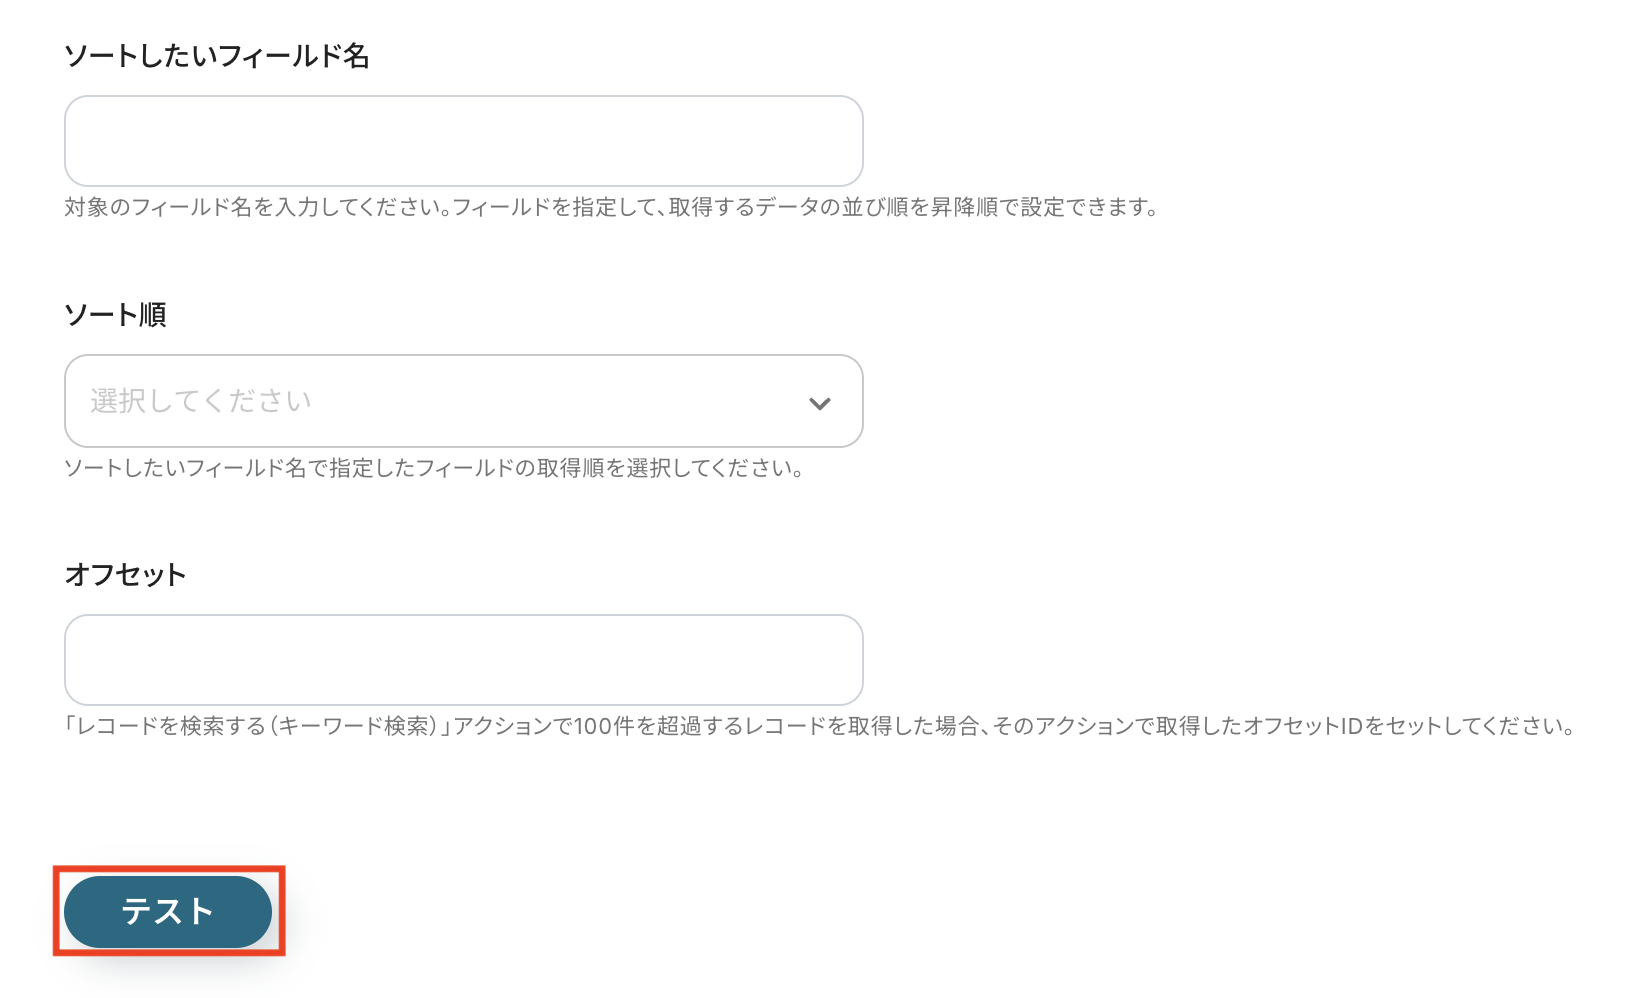The image size is (1626, 998).
Task: Focus the ソートしたいフィールド名 text input
Action: 464,141
